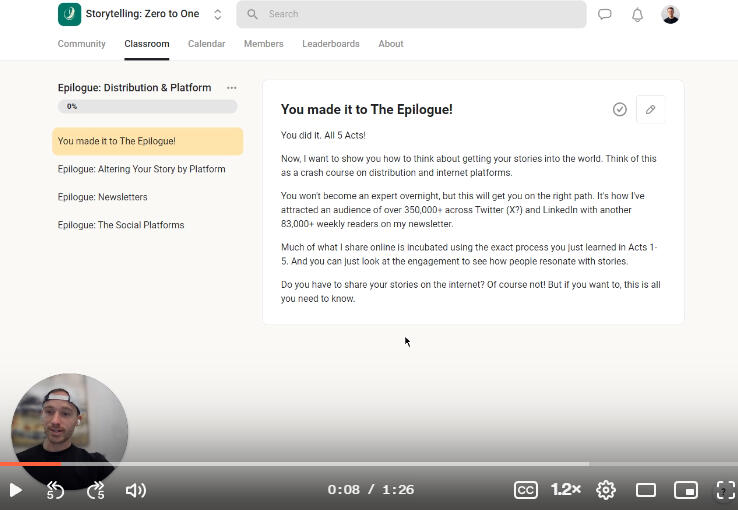Toggle closed captions CC button

click(525, 489)
